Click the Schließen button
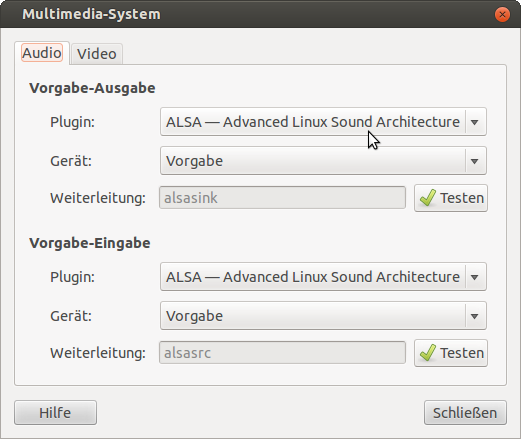 [x=465, y=413]
